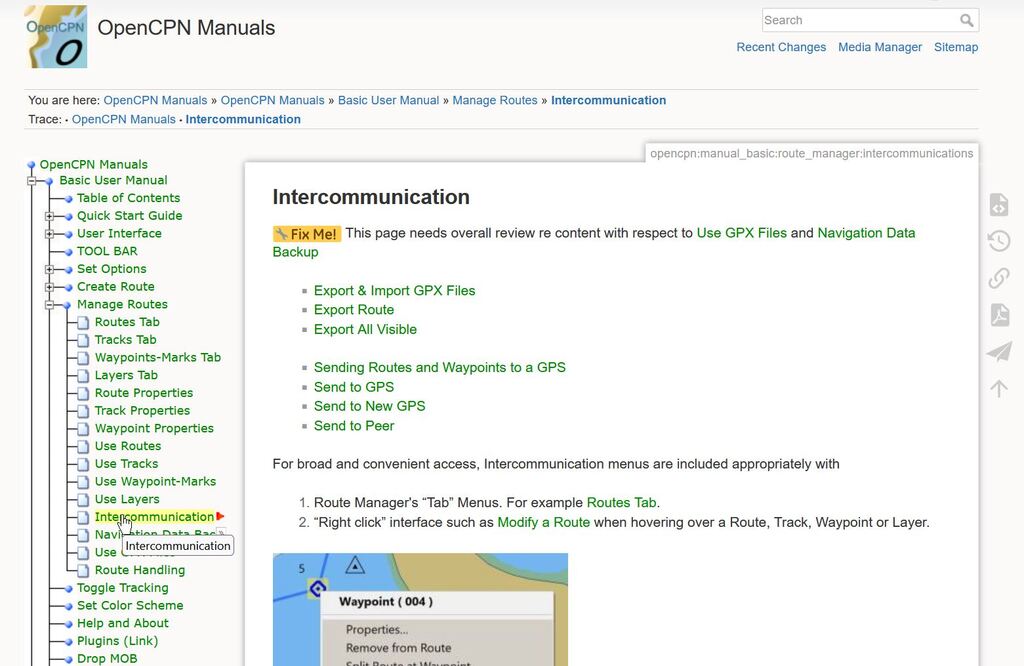Click page icon beside Use Layers
The width and height of the screenshot is (1024, 666).
[83, 500]
